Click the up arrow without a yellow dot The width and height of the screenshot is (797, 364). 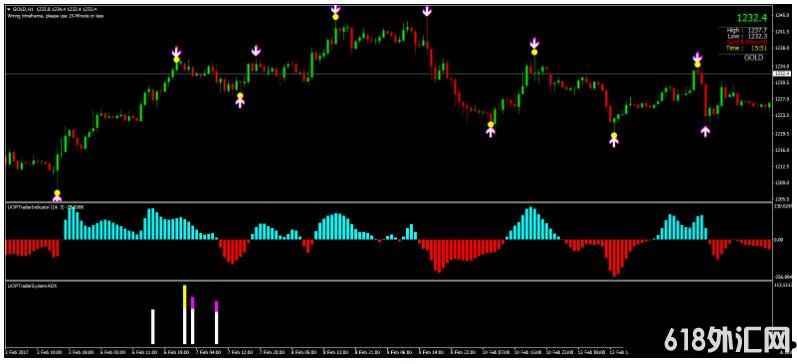(x=705, y=131)
